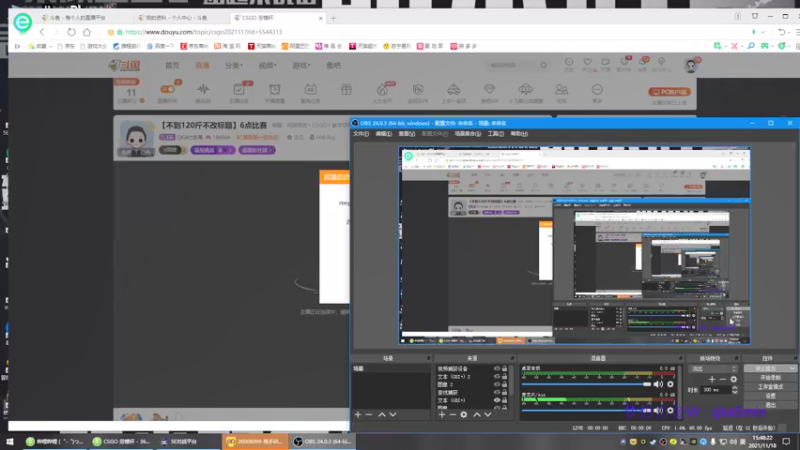Image resolution: width=800 pixels, height=450 pixels.
Task: Open the gift box icon on Douyu toolbar
Action: 346,90
